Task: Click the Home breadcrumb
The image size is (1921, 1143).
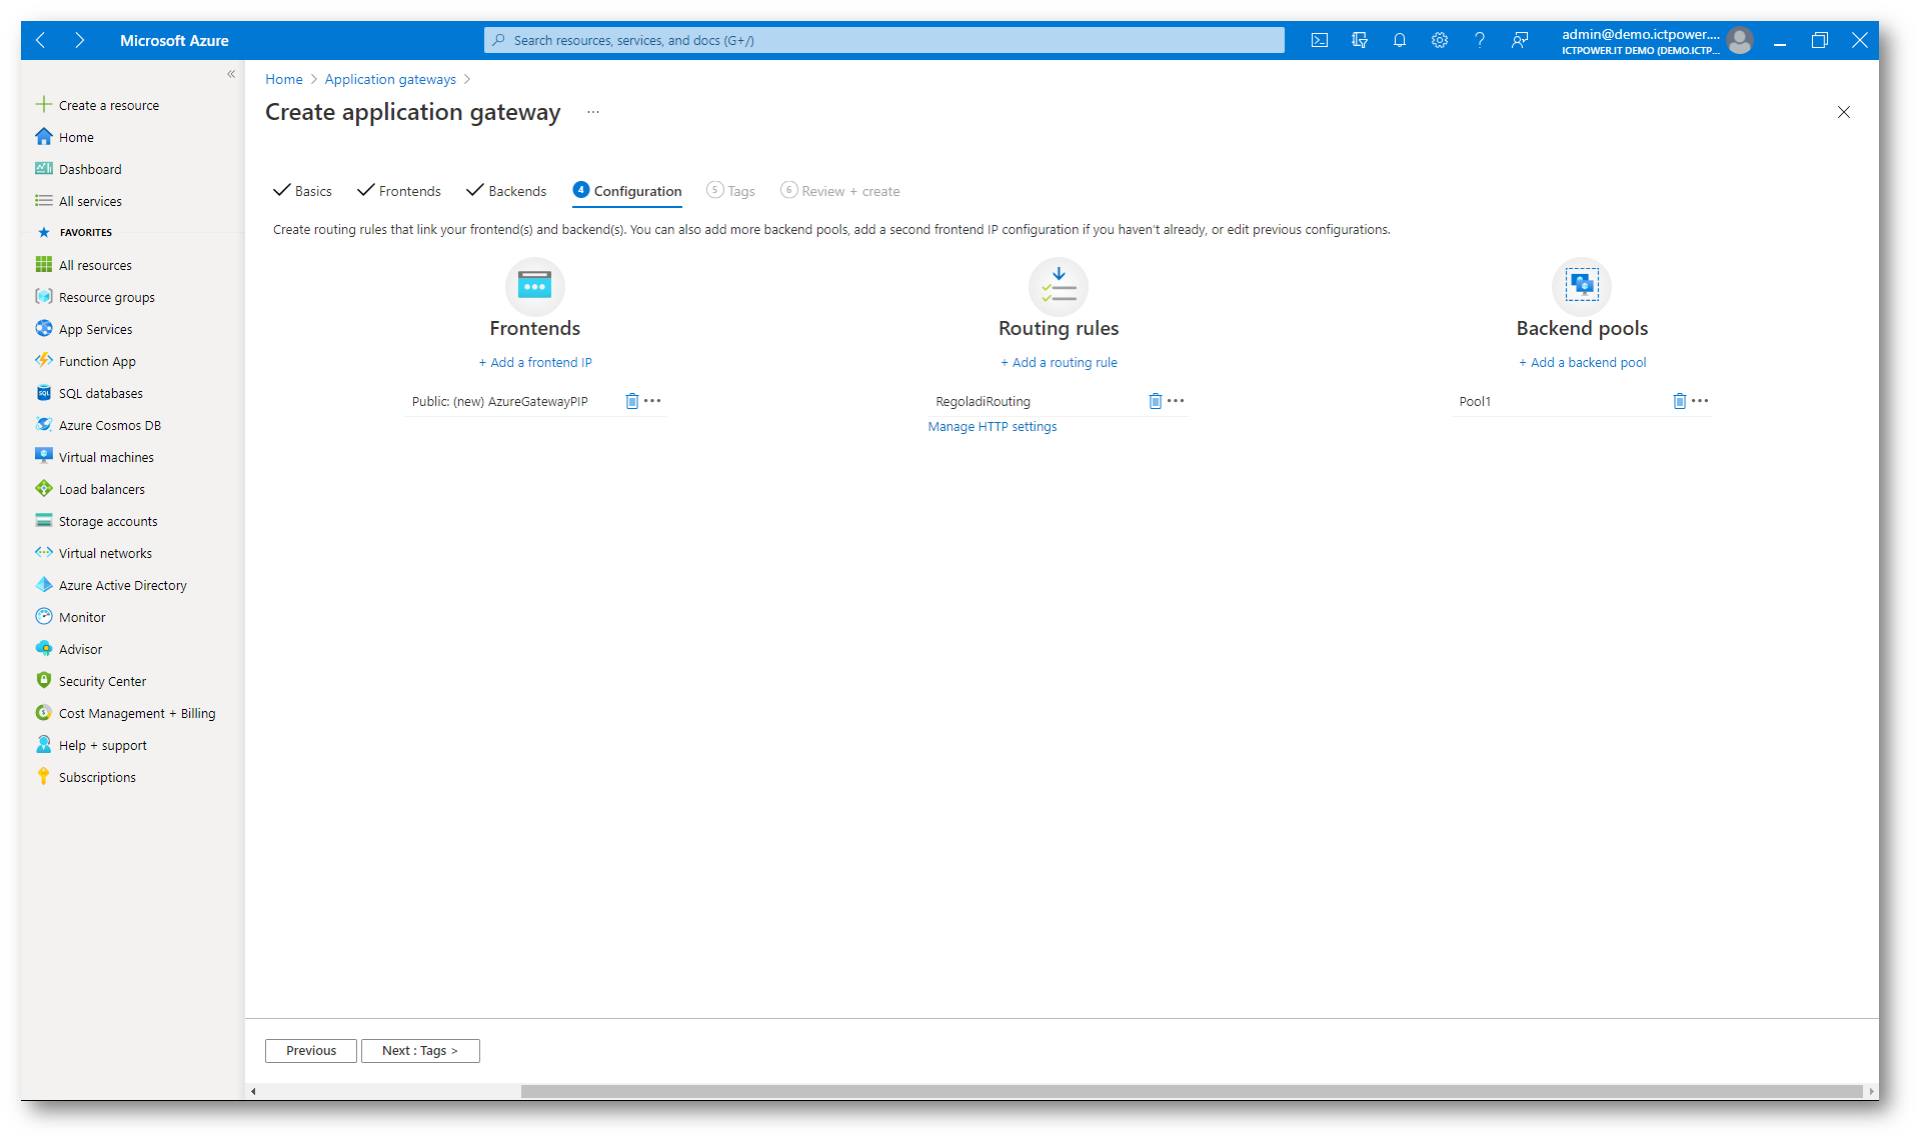Action: click(284, 79)
